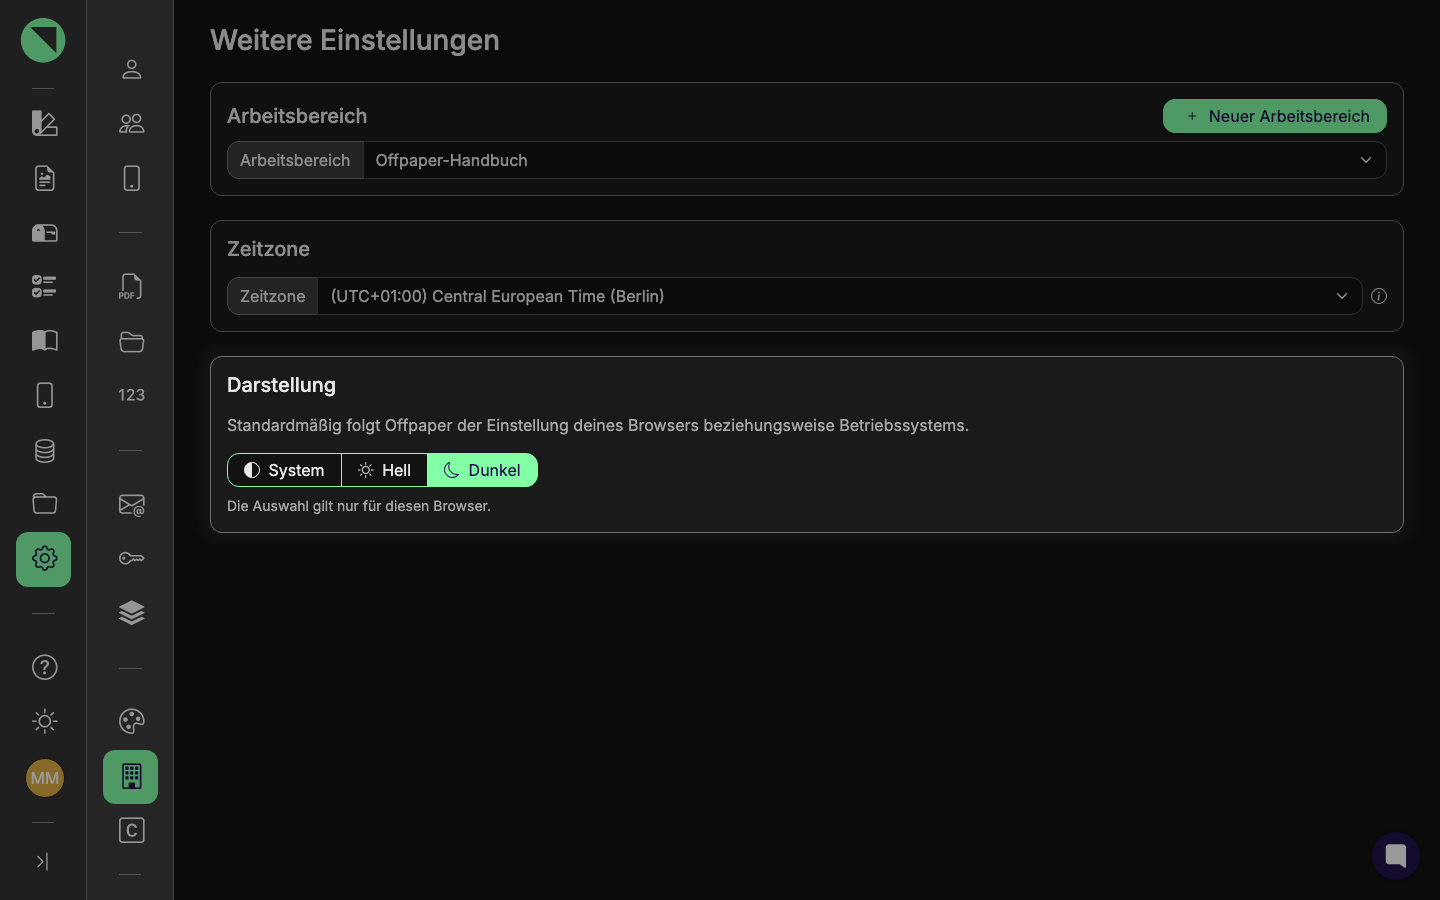Select the Dunkel dark appearance option
This screenshot has width=1440, height=900.
483,470
